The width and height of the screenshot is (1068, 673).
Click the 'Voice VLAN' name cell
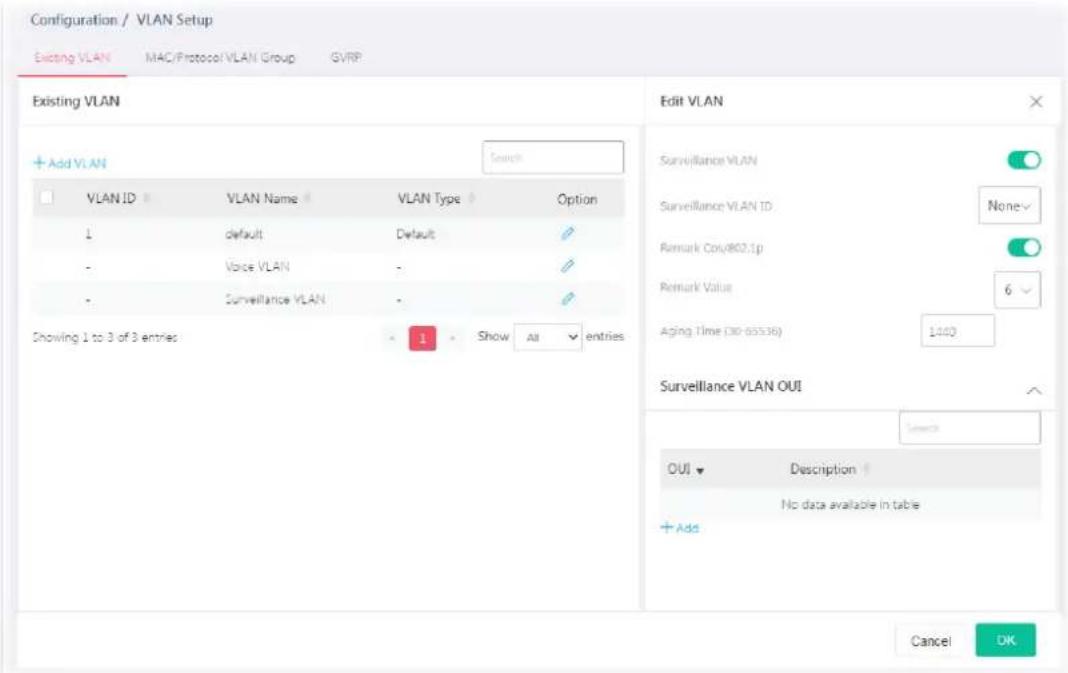pos(257,266)
